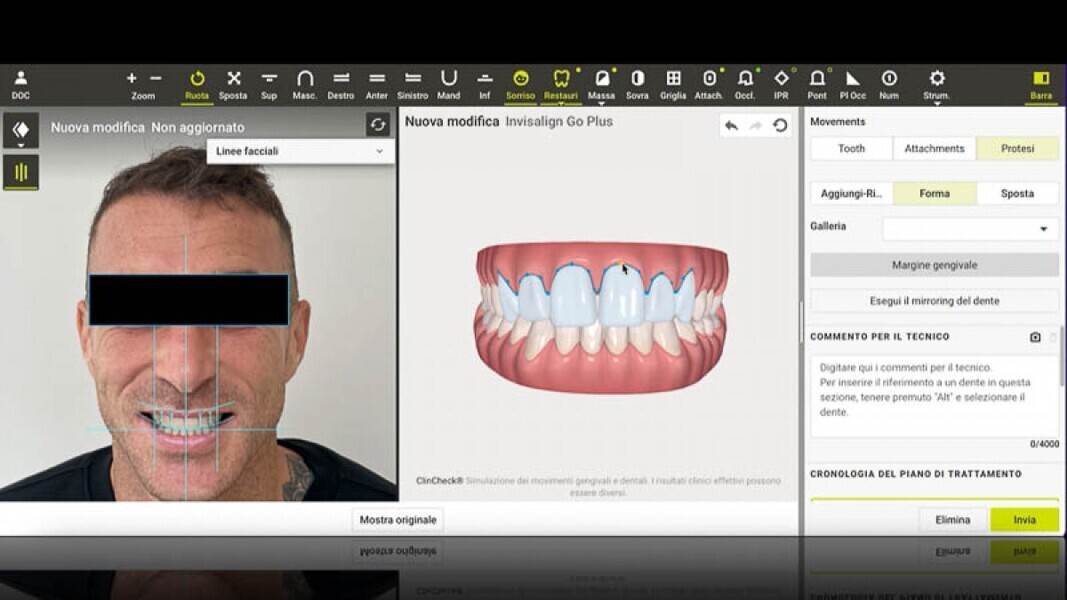Screen dimensions: 1067x600
Task: Toggle the Griglia grid overlay
Action: [673, 83]
